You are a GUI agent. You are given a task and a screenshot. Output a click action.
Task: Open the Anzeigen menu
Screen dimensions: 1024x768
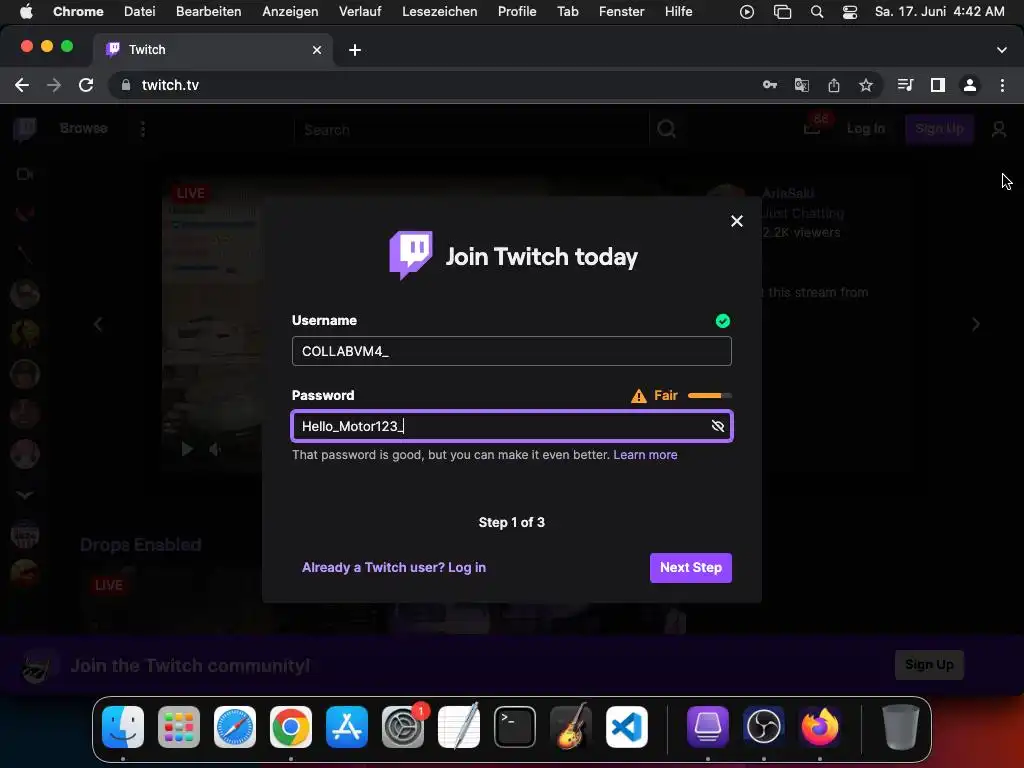(290, 11)
